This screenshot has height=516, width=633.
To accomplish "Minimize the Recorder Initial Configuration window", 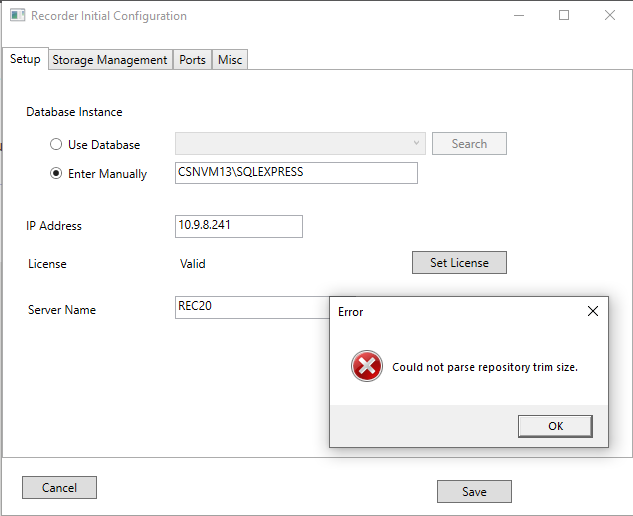I will [518, 16].
